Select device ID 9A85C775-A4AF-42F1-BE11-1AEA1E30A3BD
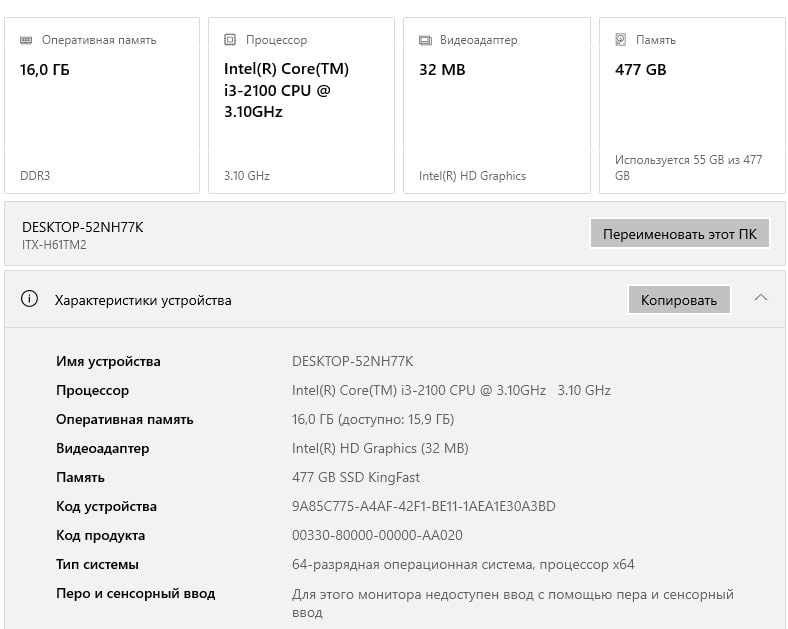The width and height of the screenshot is (788, 629). (424, 506)
